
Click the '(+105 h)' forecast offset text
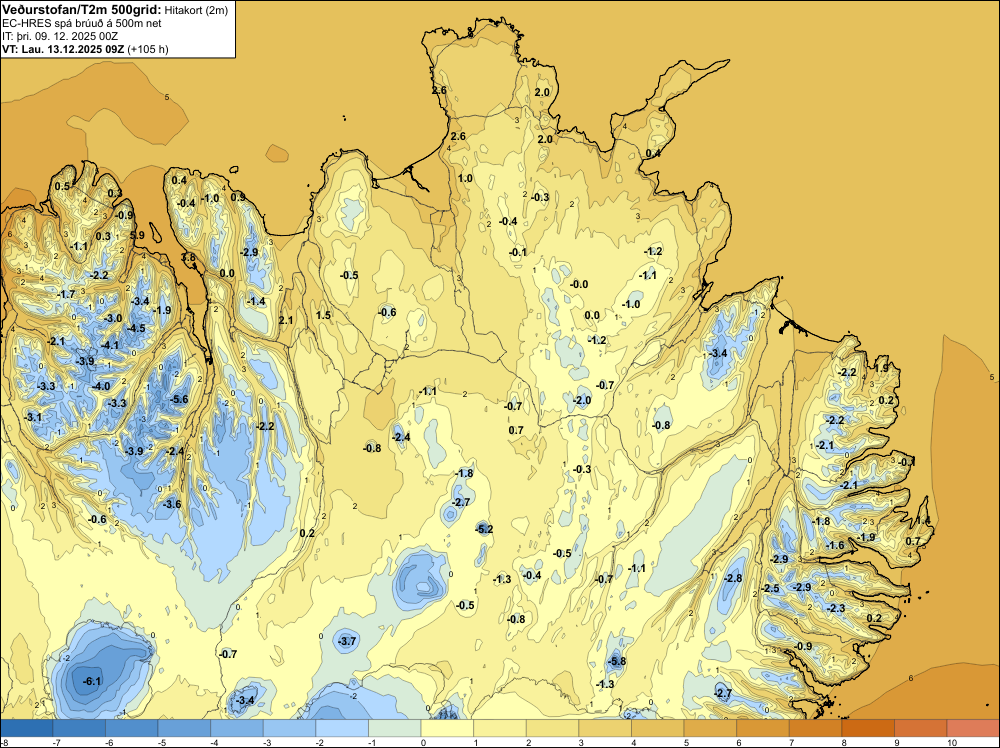(148, 49)
